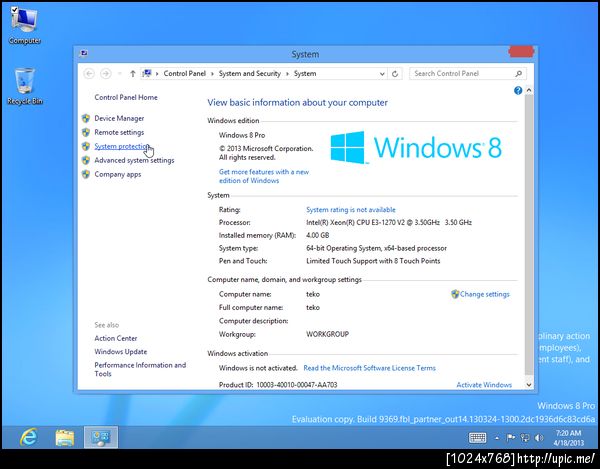Viewport: 600px width, 469px height.
Task: Click Change settings link
Action: (484, 294)
